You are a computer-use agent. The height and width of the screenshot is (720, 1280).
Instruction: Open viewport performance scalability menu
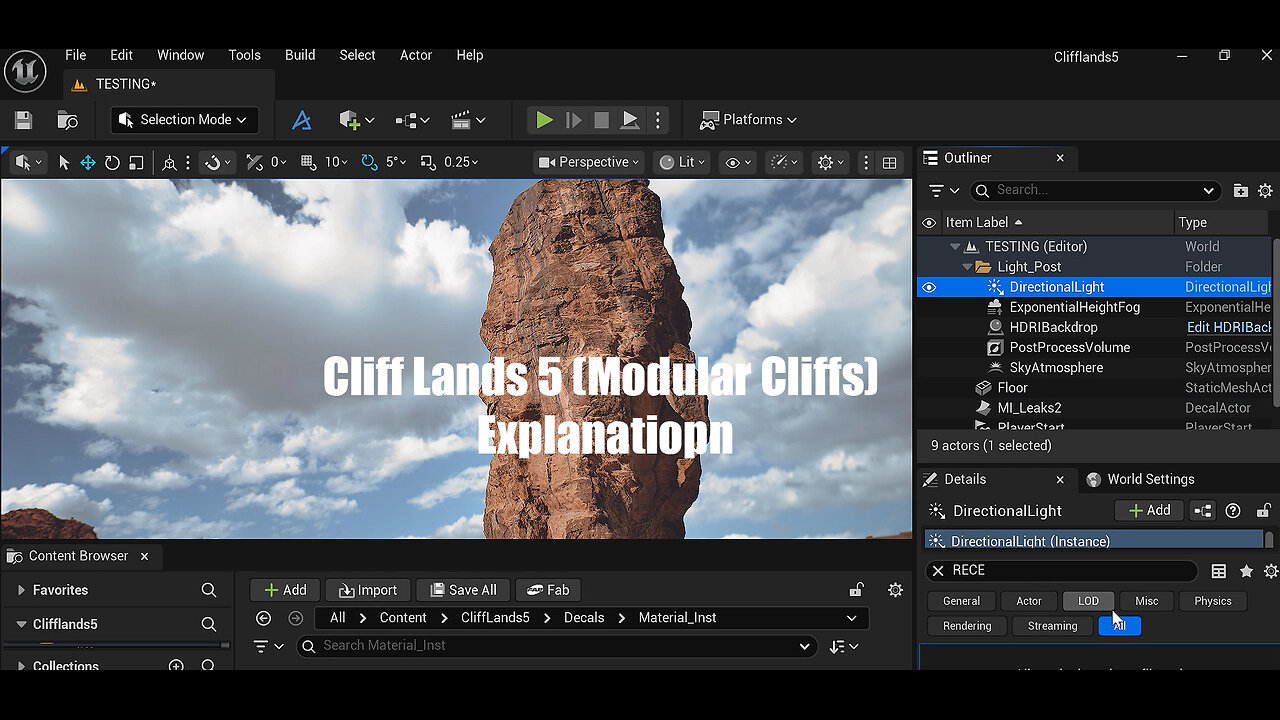pos(784,162)
